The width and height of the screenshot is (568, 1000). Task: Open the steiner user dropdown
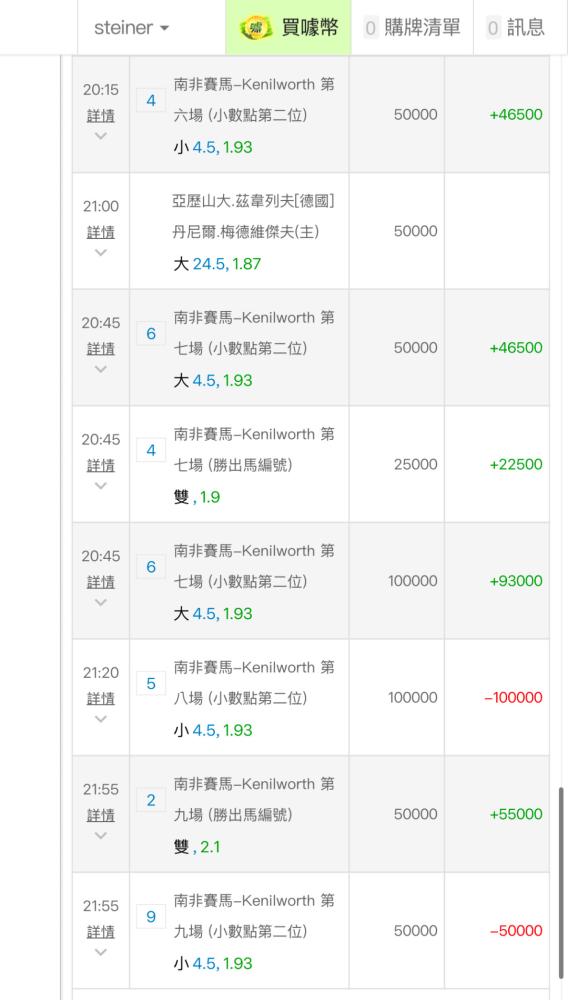pyautogui.click(x=131, y=27)
